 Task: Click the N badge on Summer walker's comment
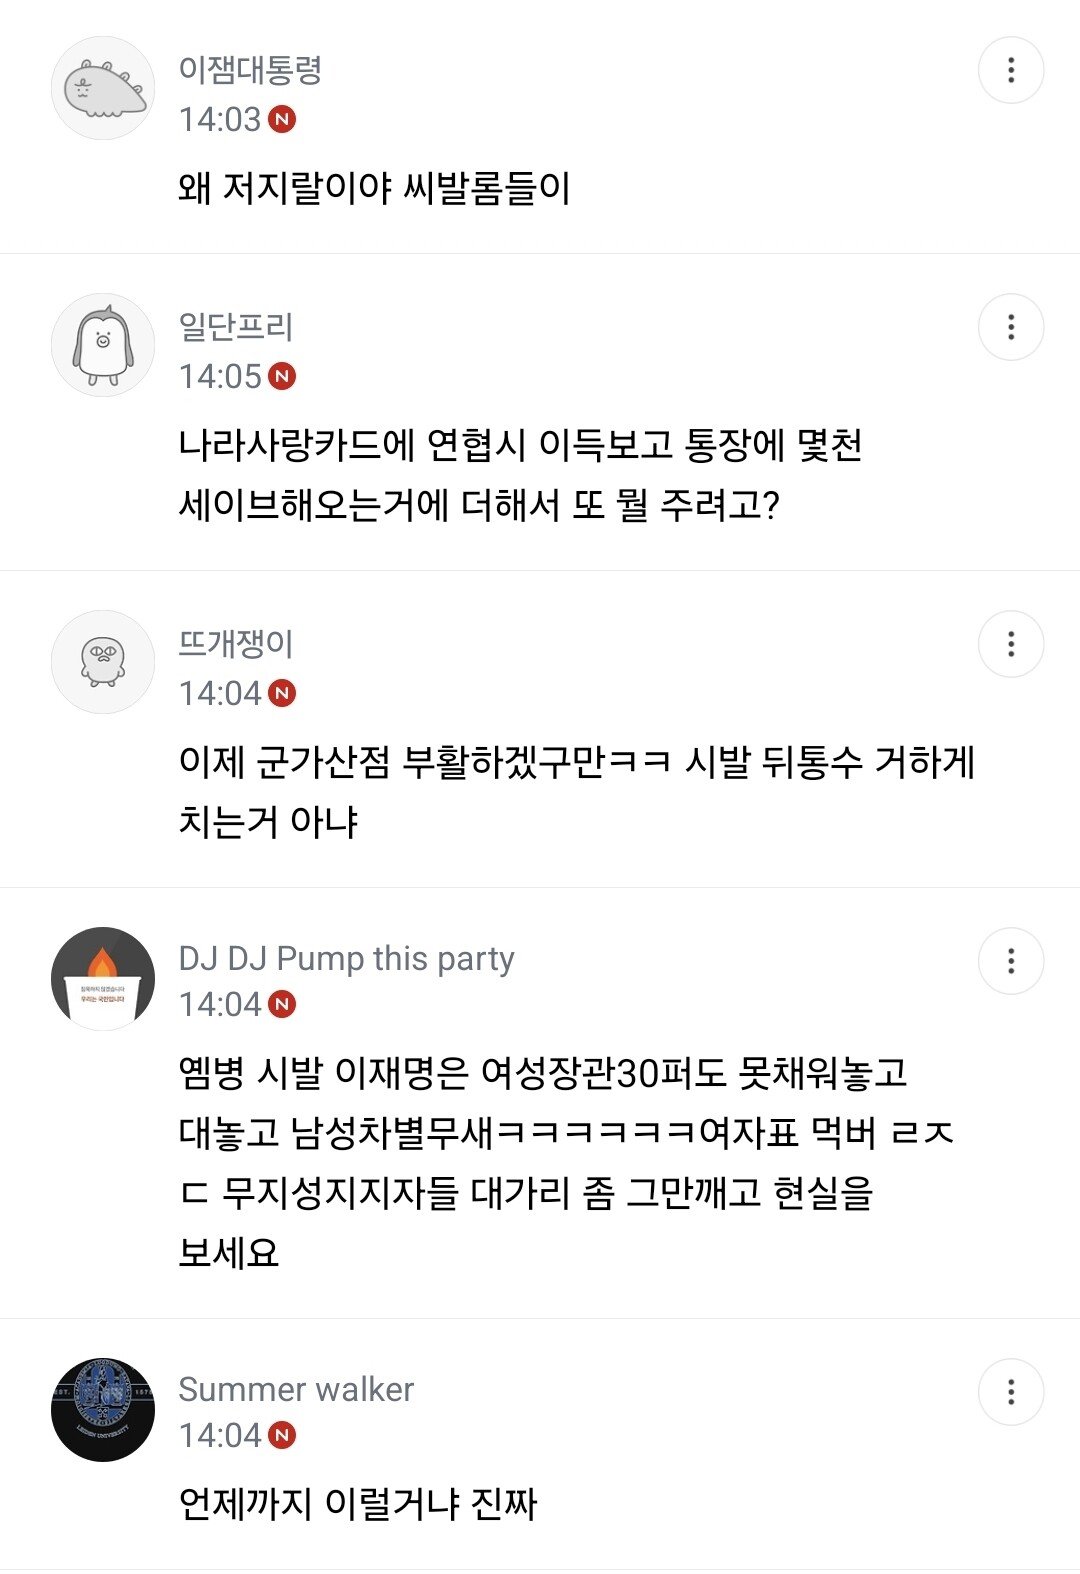(283, 1435)
